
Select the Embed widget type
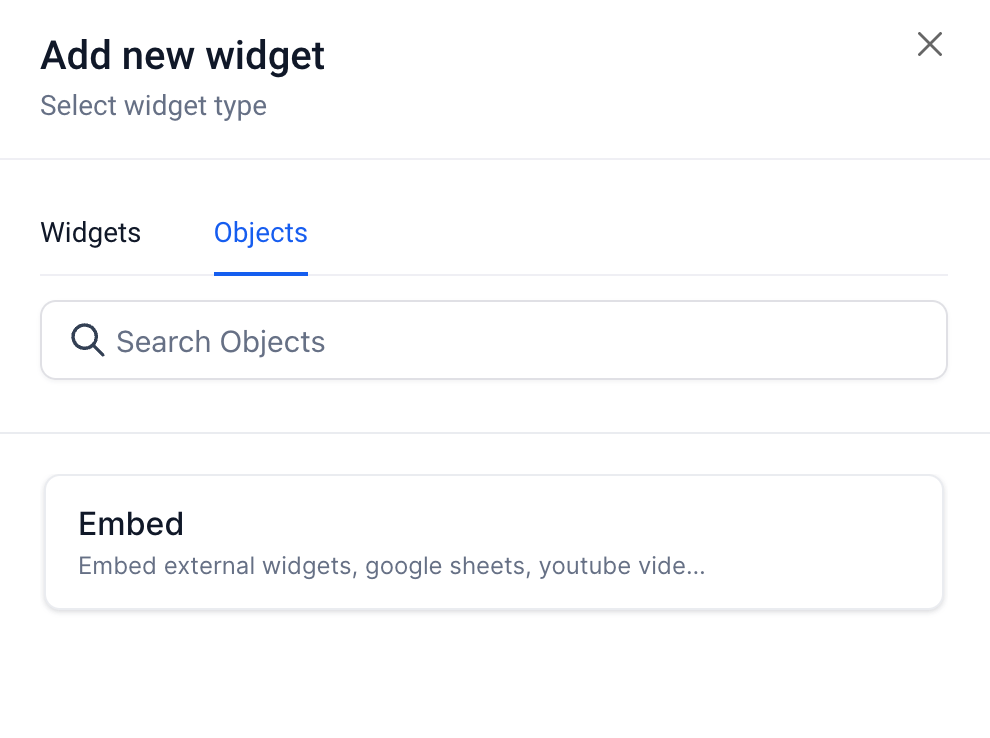pyautogui.click(x=493, y=542)
